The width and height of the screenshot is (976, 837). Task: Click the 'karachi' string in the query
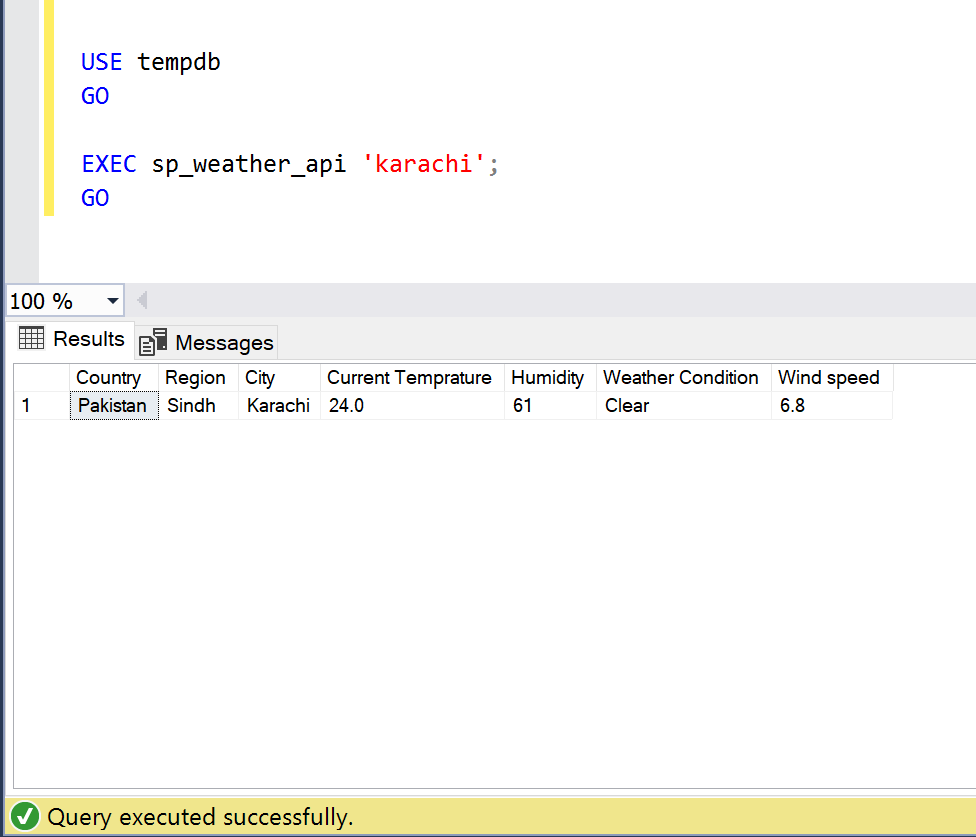(424, 164)
